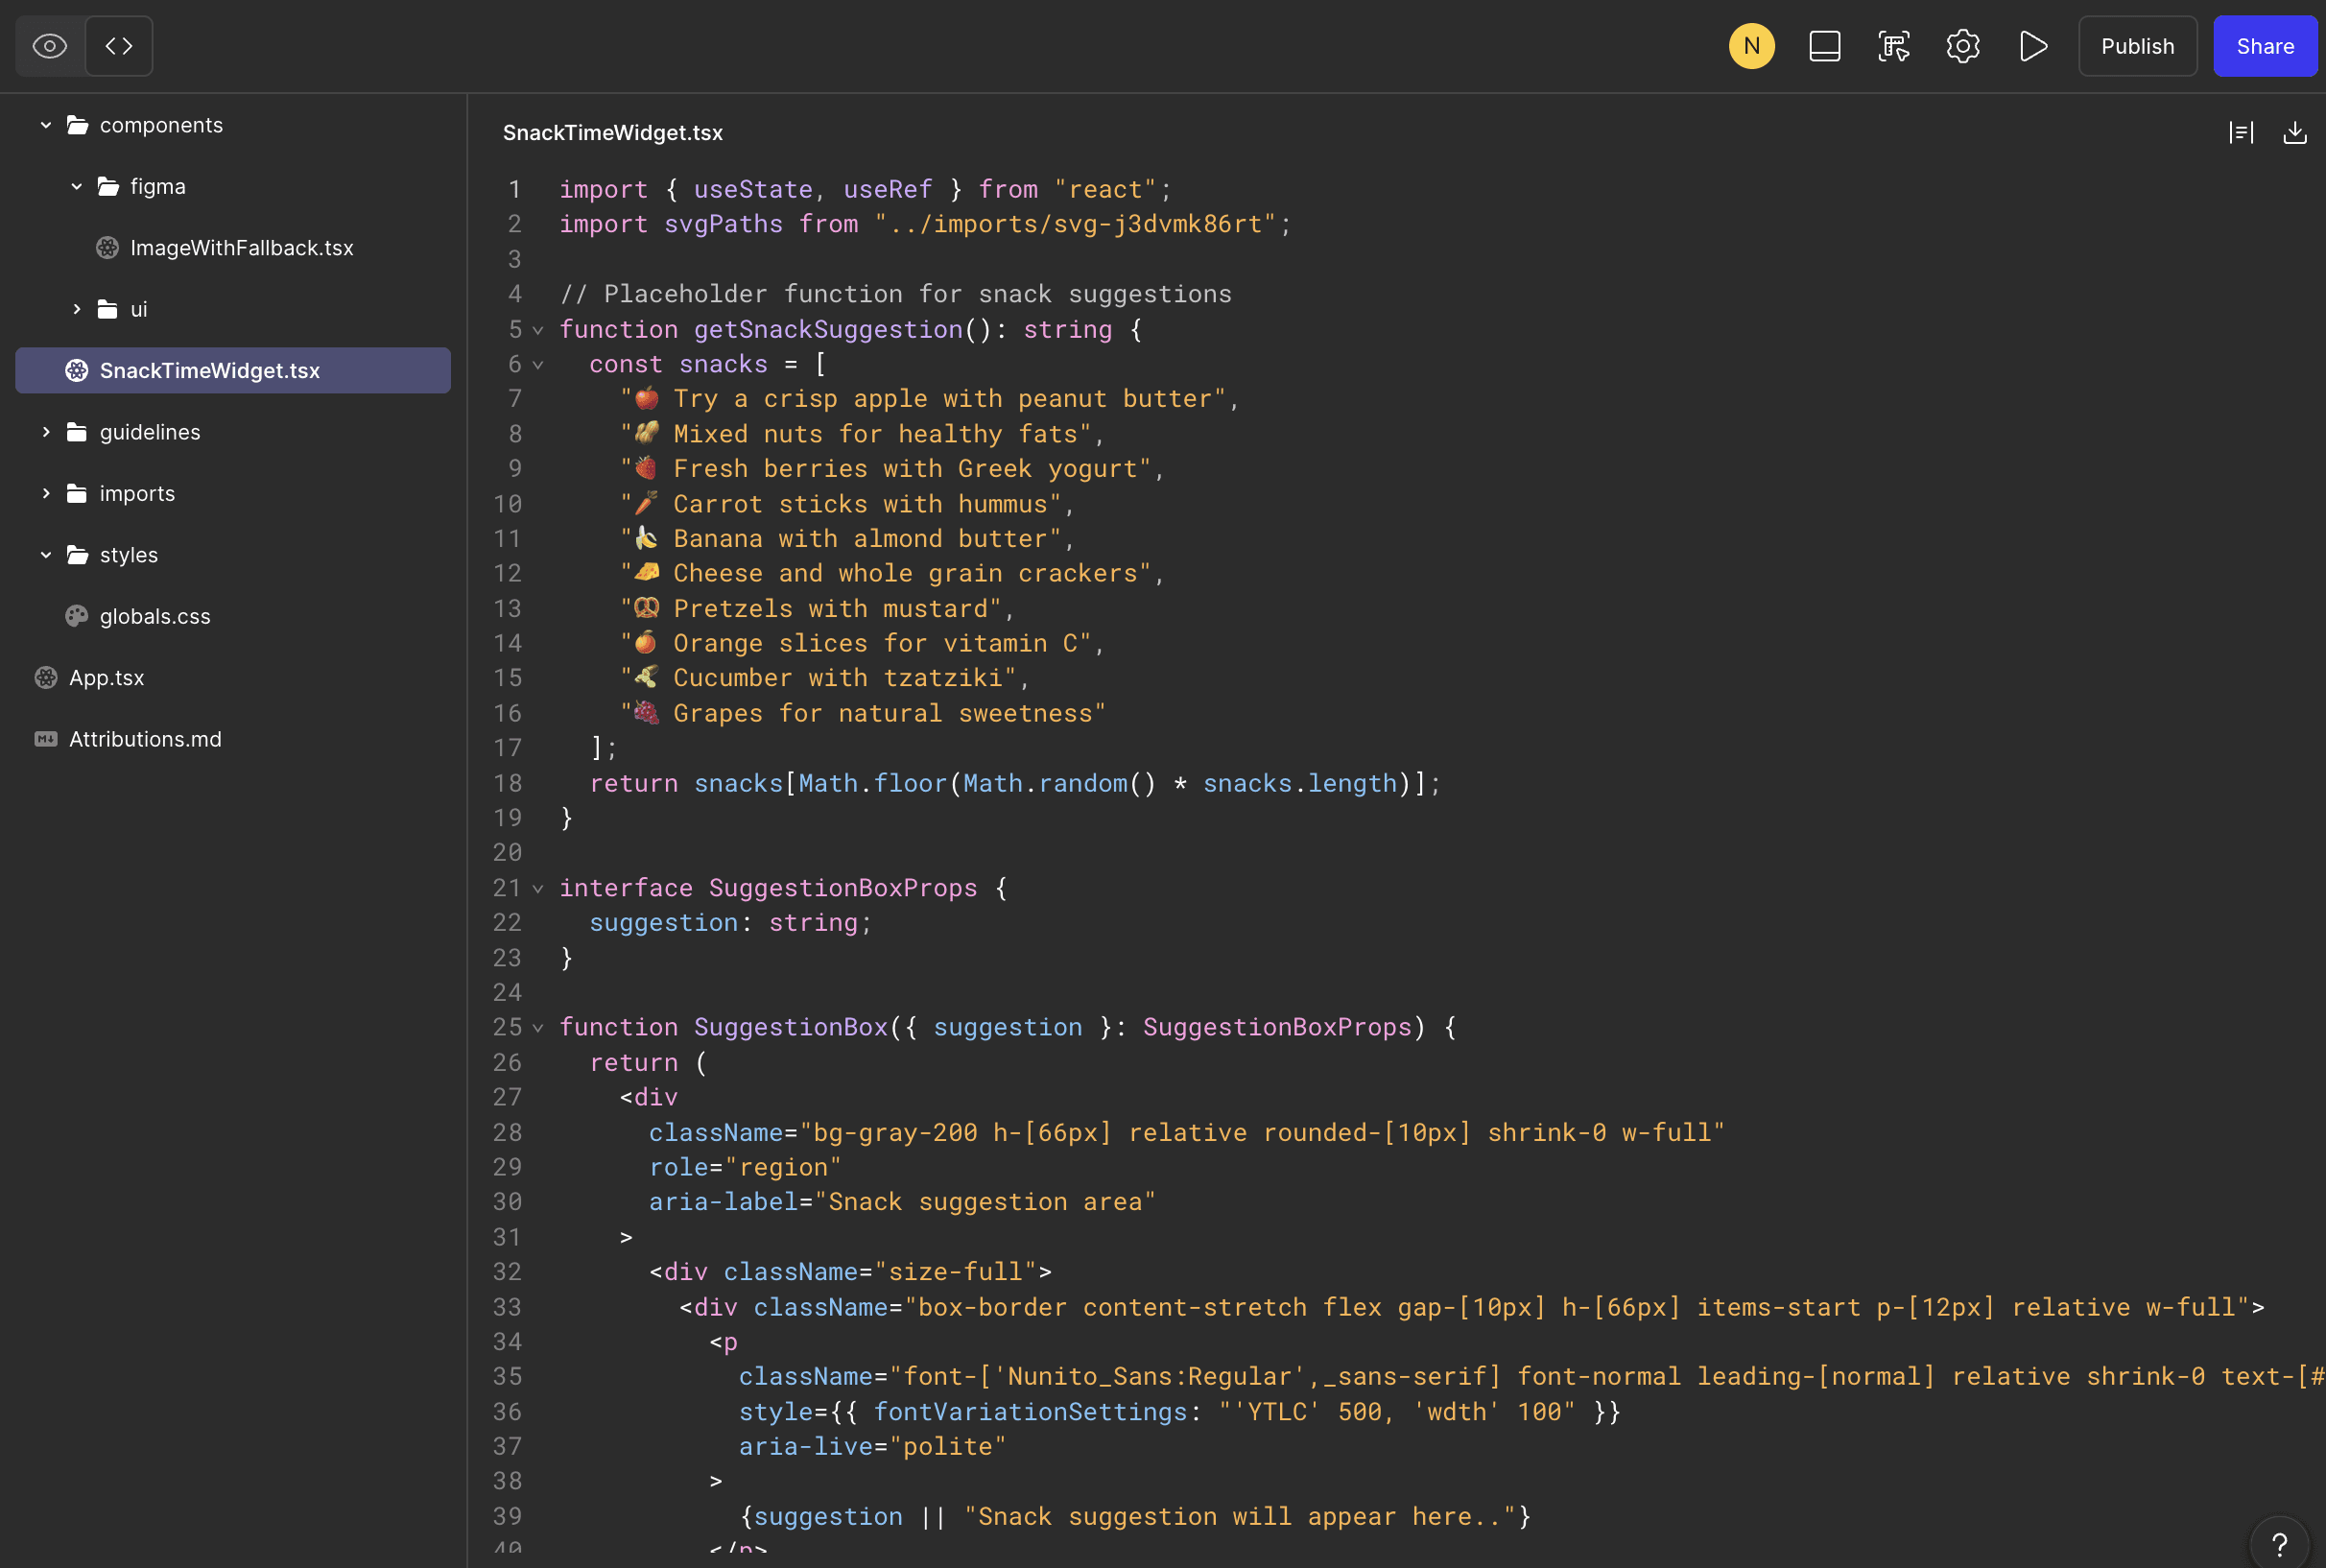Screen dimensions: 2326x1568
Task: Open the settings gear icon
Action: 1962,46
